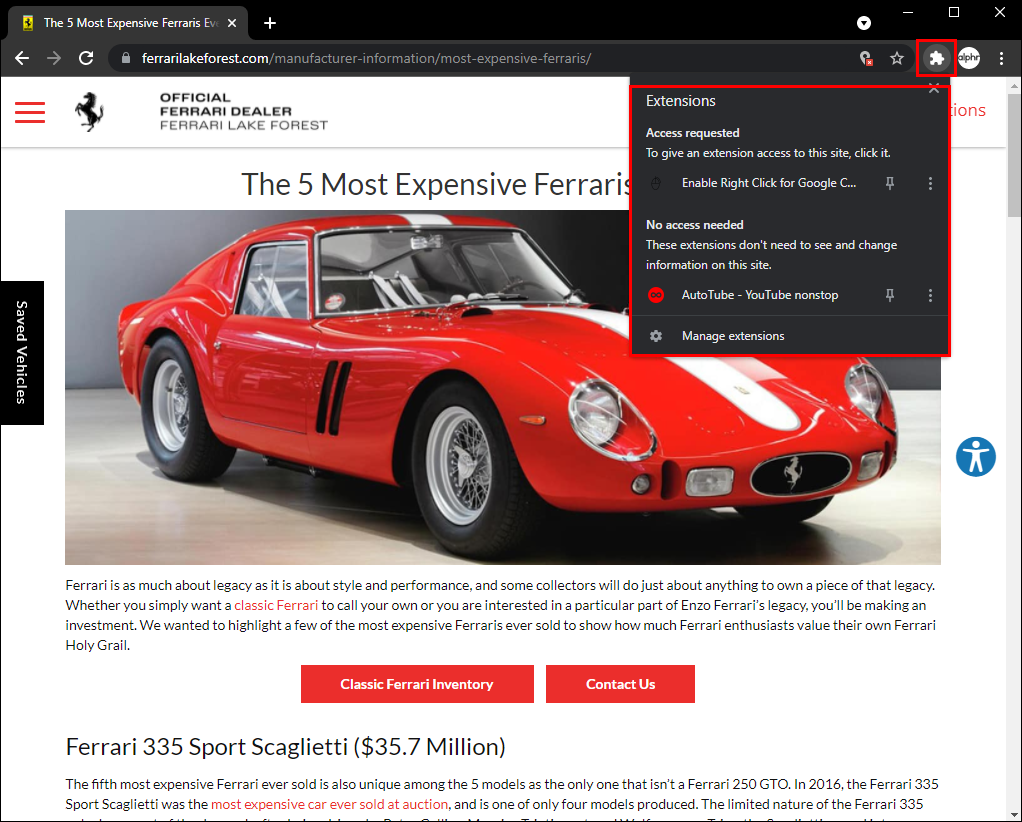
Task: Pin the Enable Right Click extension
Action: [890, 183]
